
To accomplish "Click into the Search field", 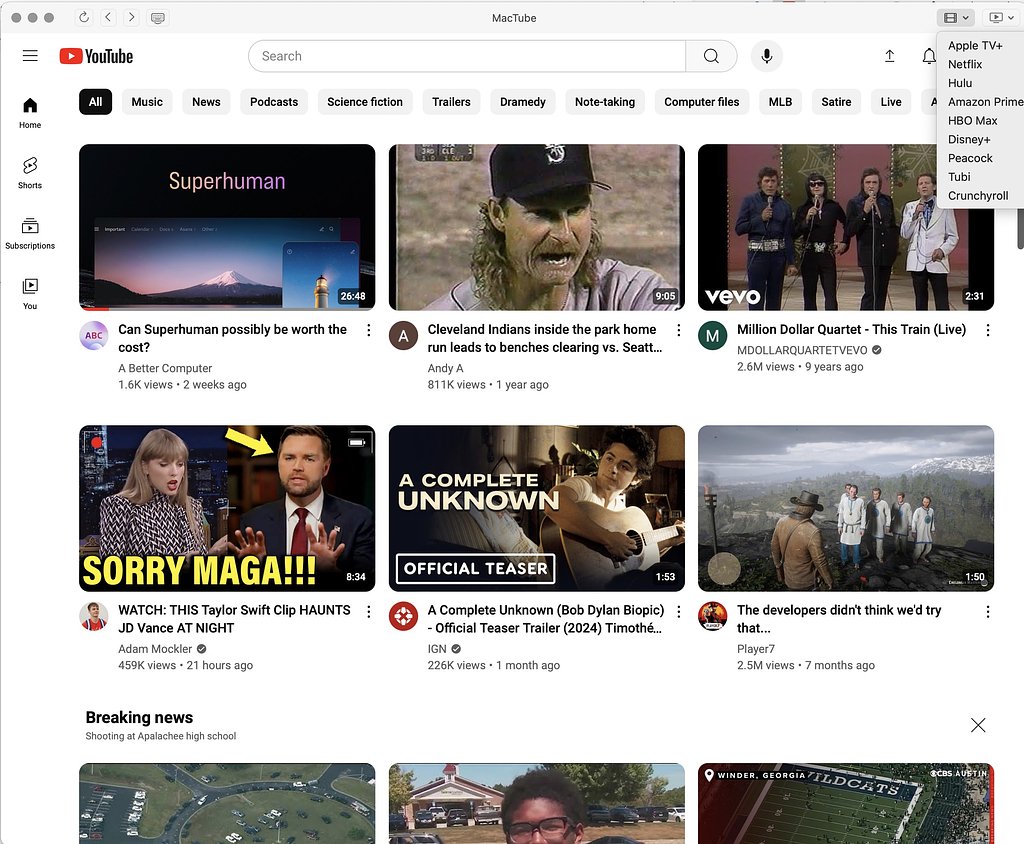I will tap(466, 56).
